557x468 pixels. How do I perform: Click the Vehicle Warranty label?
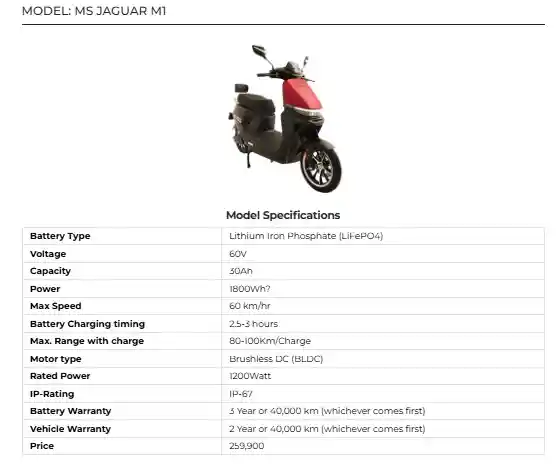click(x=70, y=429)
